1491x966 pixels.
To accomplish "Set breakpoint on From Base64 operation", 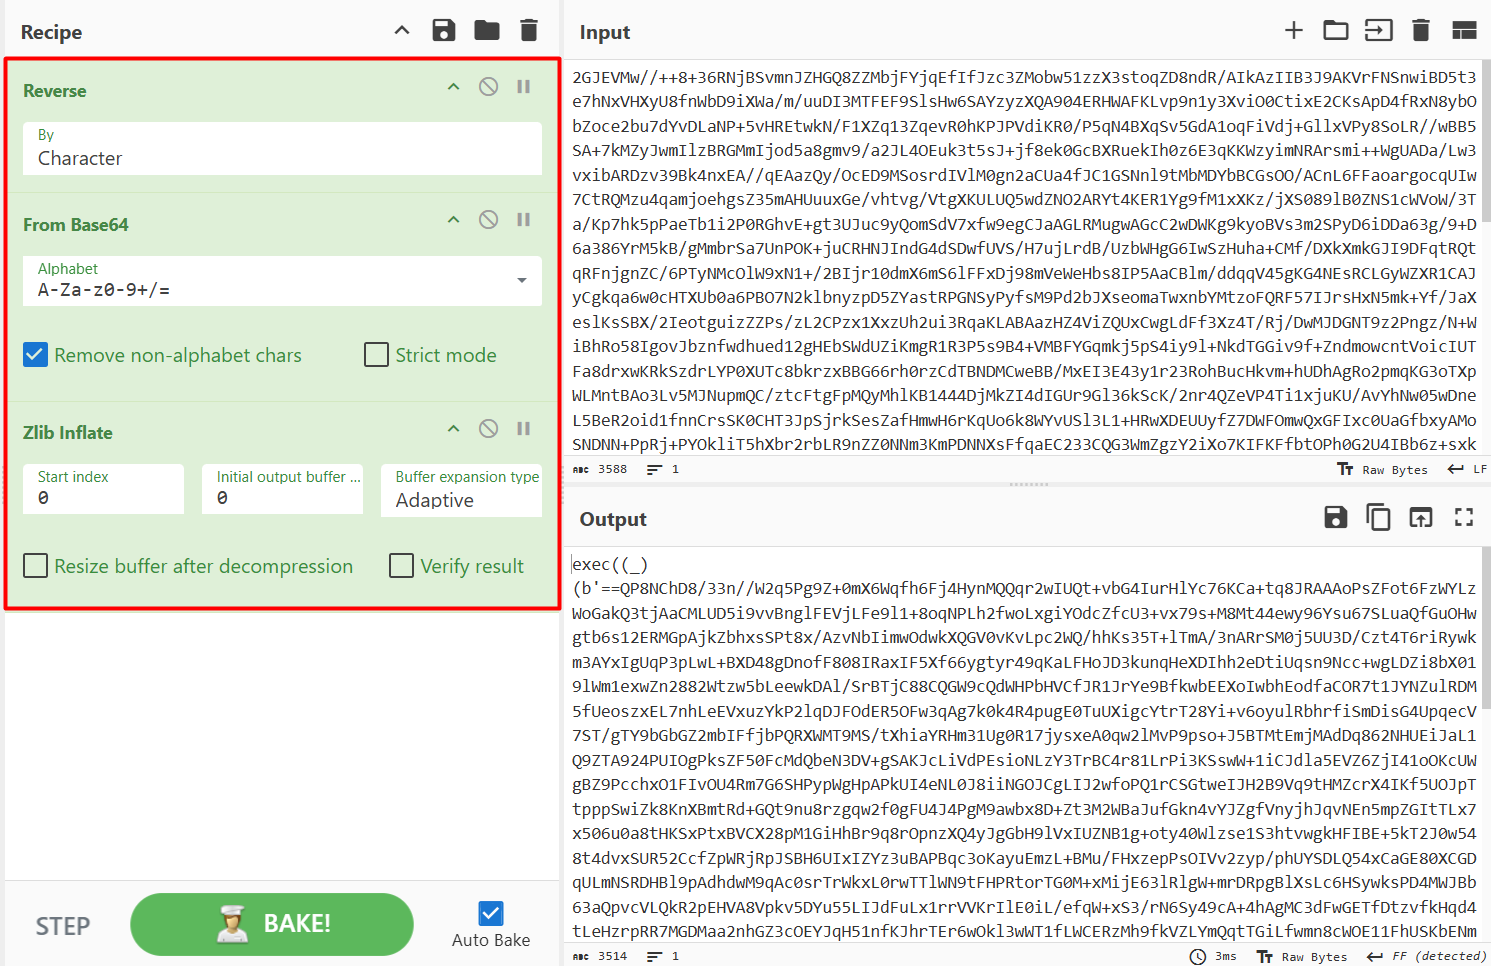I will coord(523,220).
